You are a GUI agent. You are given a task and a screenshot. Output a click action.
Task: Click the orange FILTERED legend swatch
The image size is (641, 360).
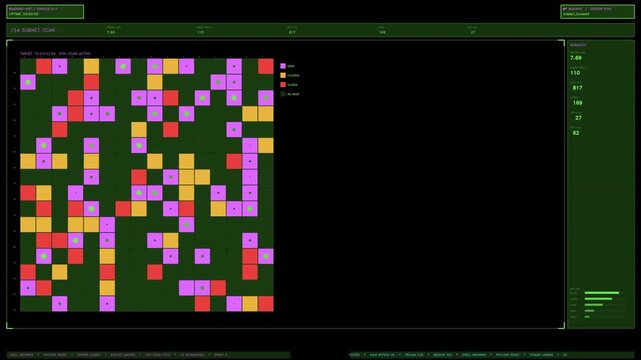283,75
